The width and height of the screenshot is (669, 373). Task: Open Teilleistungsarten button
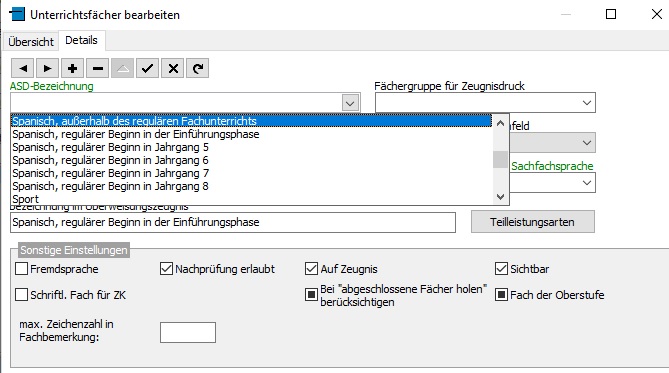pyautogui.click(x=532, y=222)
